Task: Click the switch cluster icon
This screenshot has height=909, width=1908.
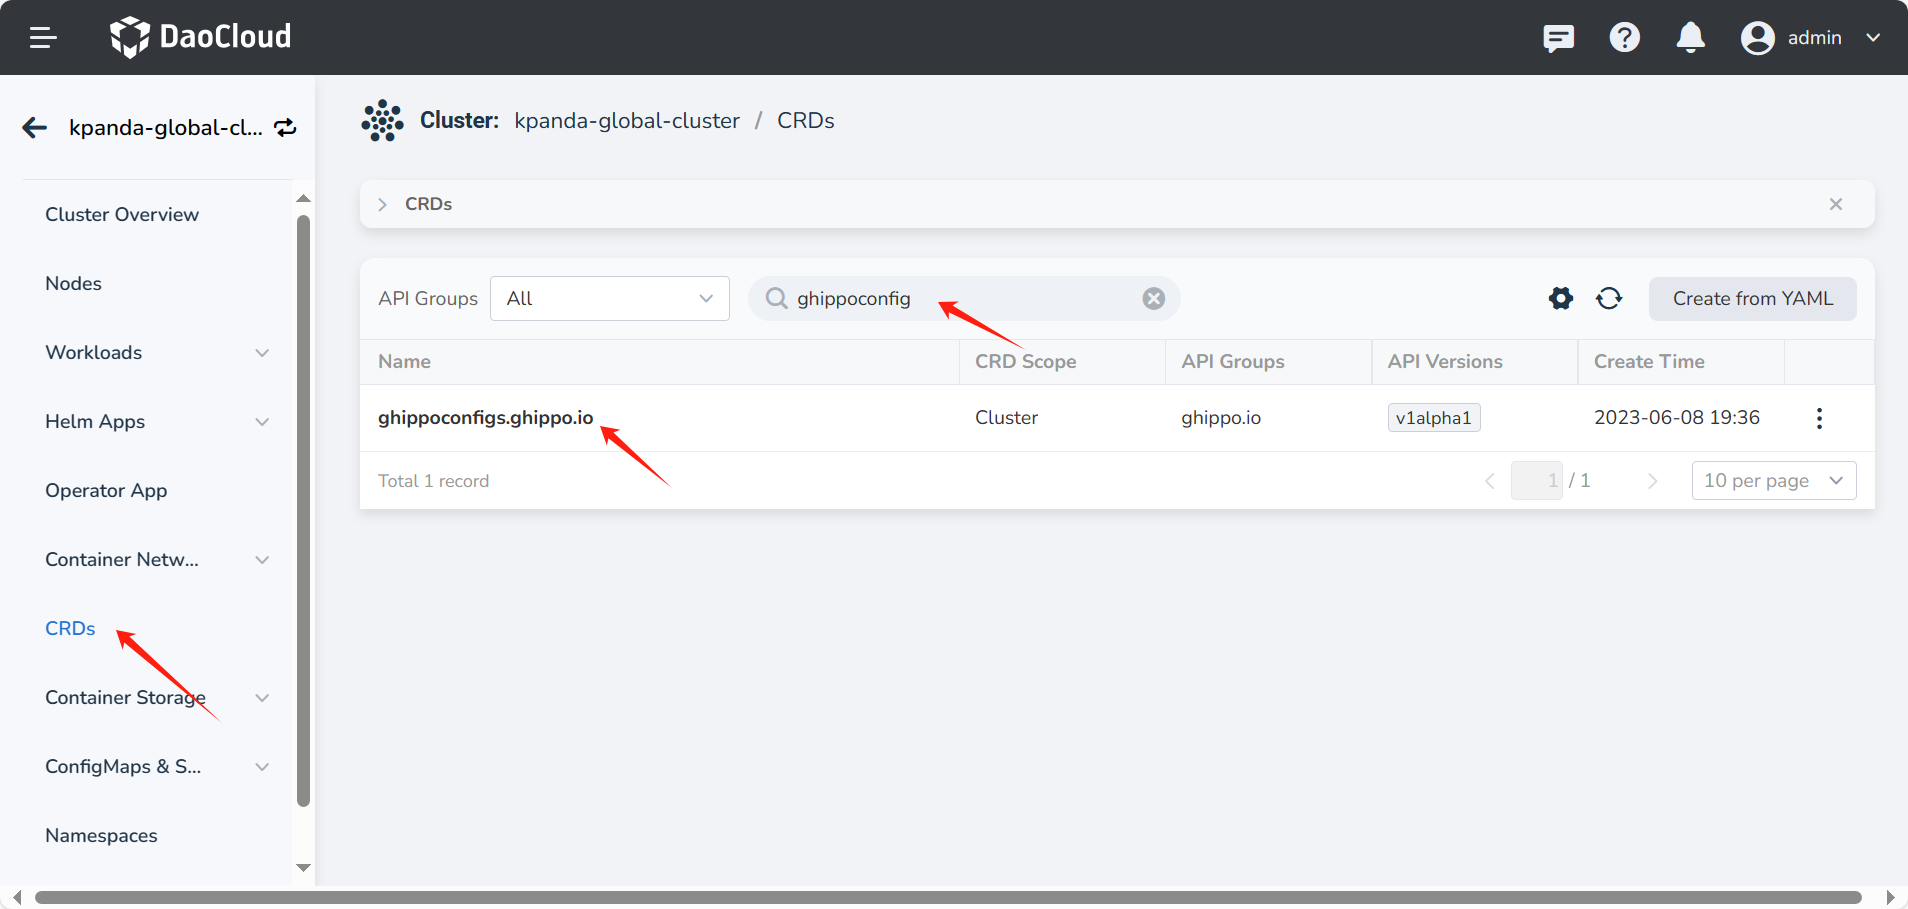Action: pos(286,128)
